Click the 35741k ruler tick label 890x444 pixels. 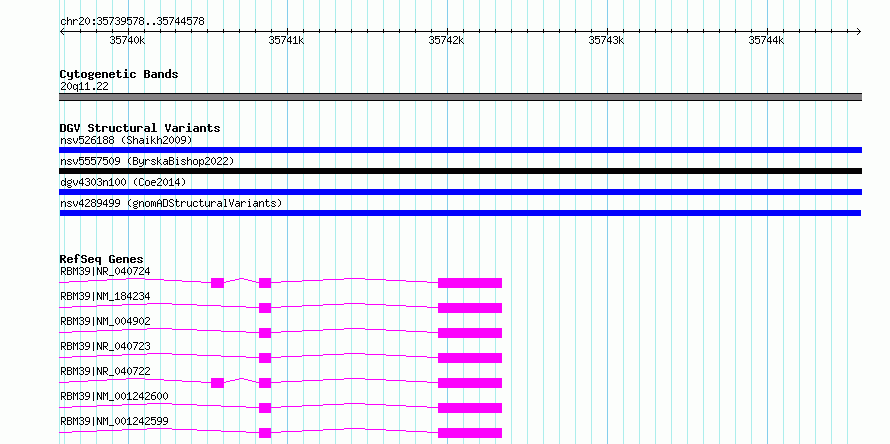tap(286, 40)
